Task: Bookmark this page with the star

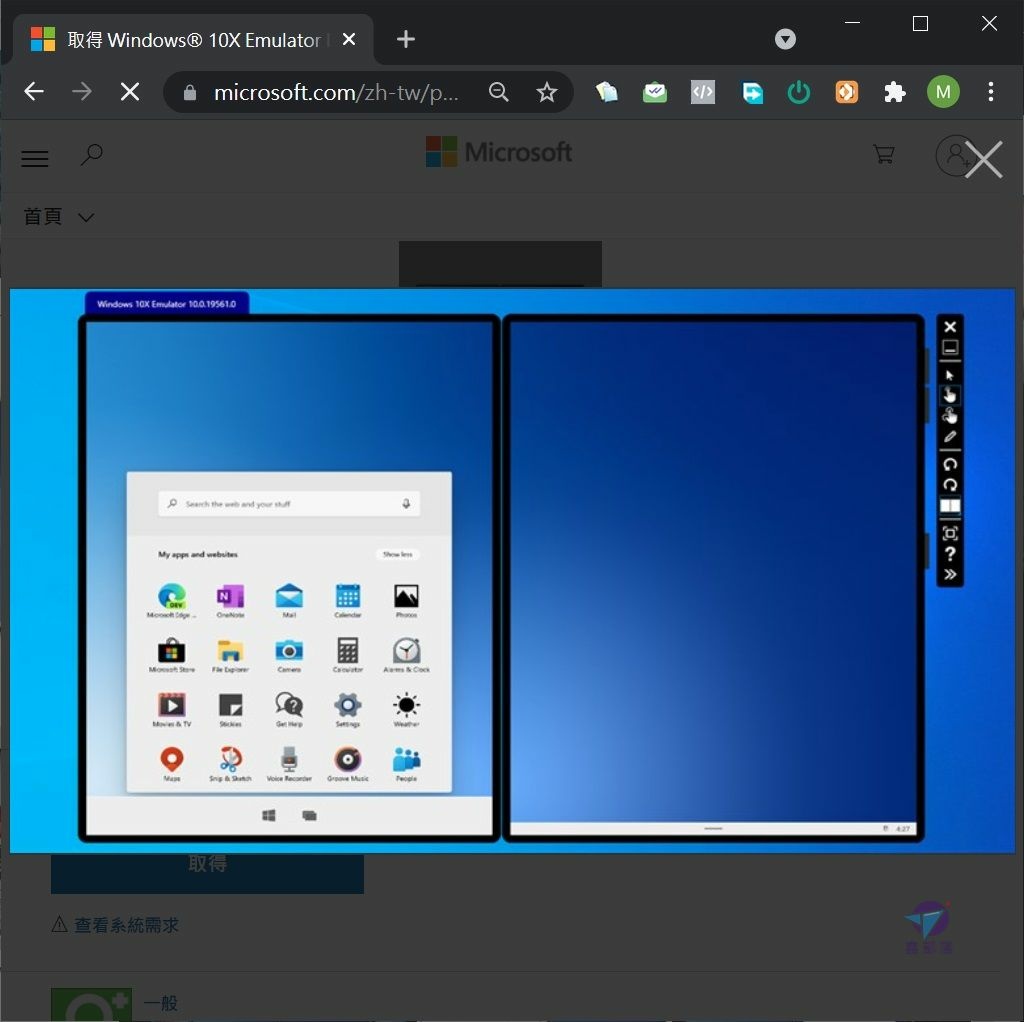Action: (x=546, y=92)
